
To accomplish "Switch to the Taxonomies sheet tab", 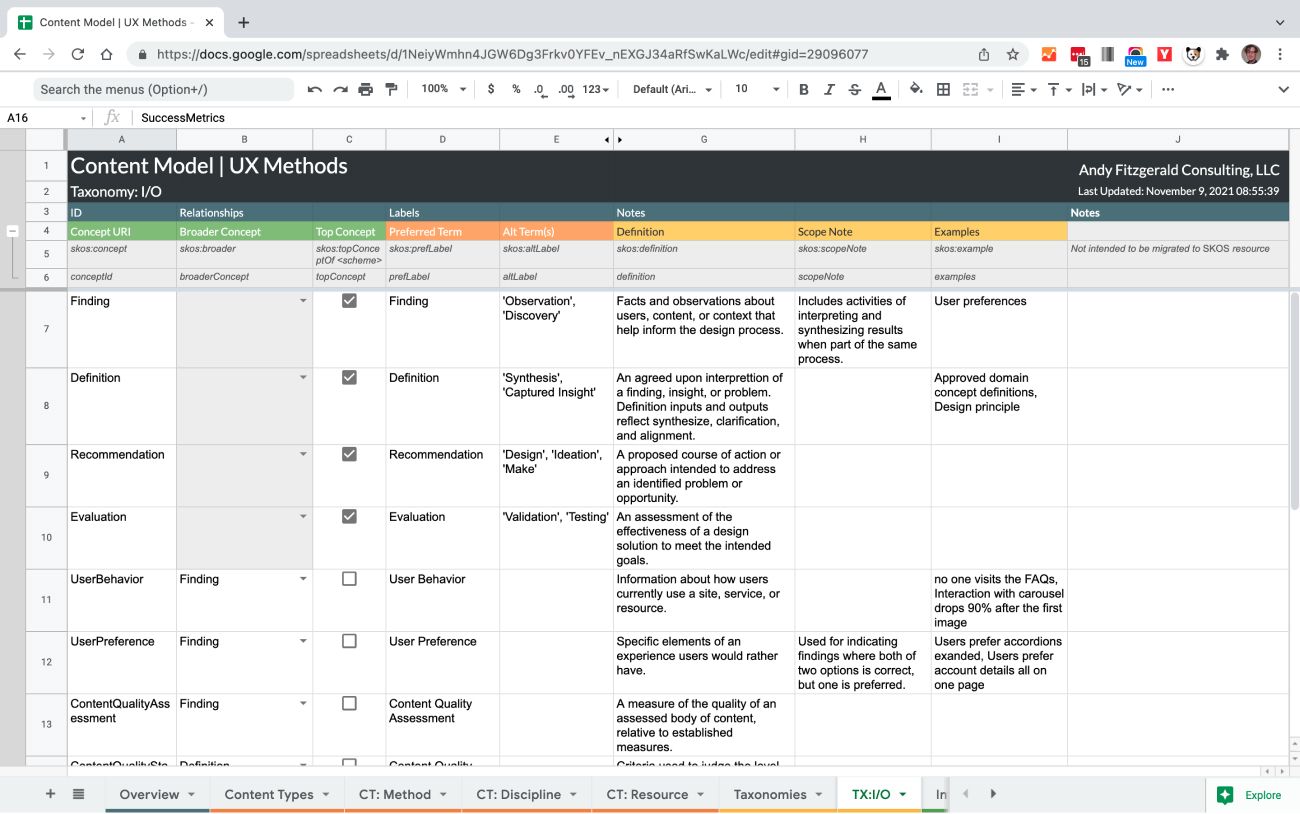I will (778, 795).
